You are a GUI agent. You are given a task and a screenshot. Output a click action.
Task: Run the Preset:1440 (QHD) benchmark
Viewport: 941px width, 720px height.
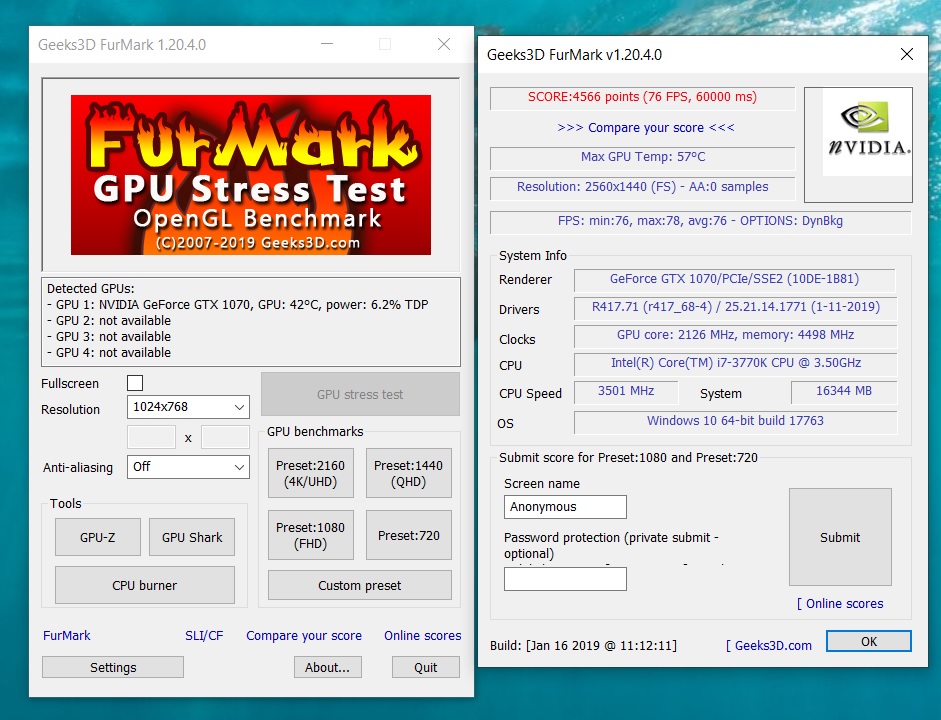(408, 473)
